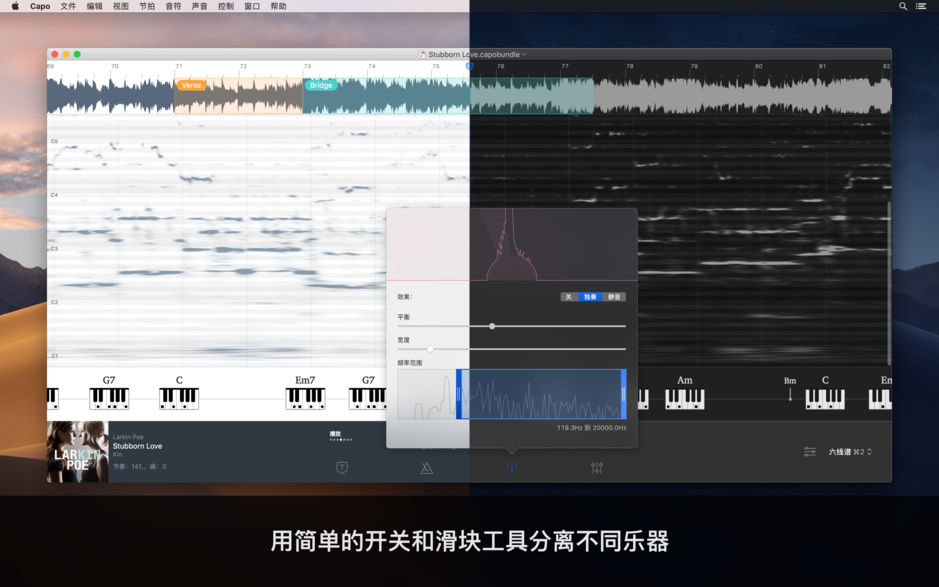Viewport: 939px width, 587px height.
Task: Select the isolation tuning-fork tool
Action: [x=513, y=468]
